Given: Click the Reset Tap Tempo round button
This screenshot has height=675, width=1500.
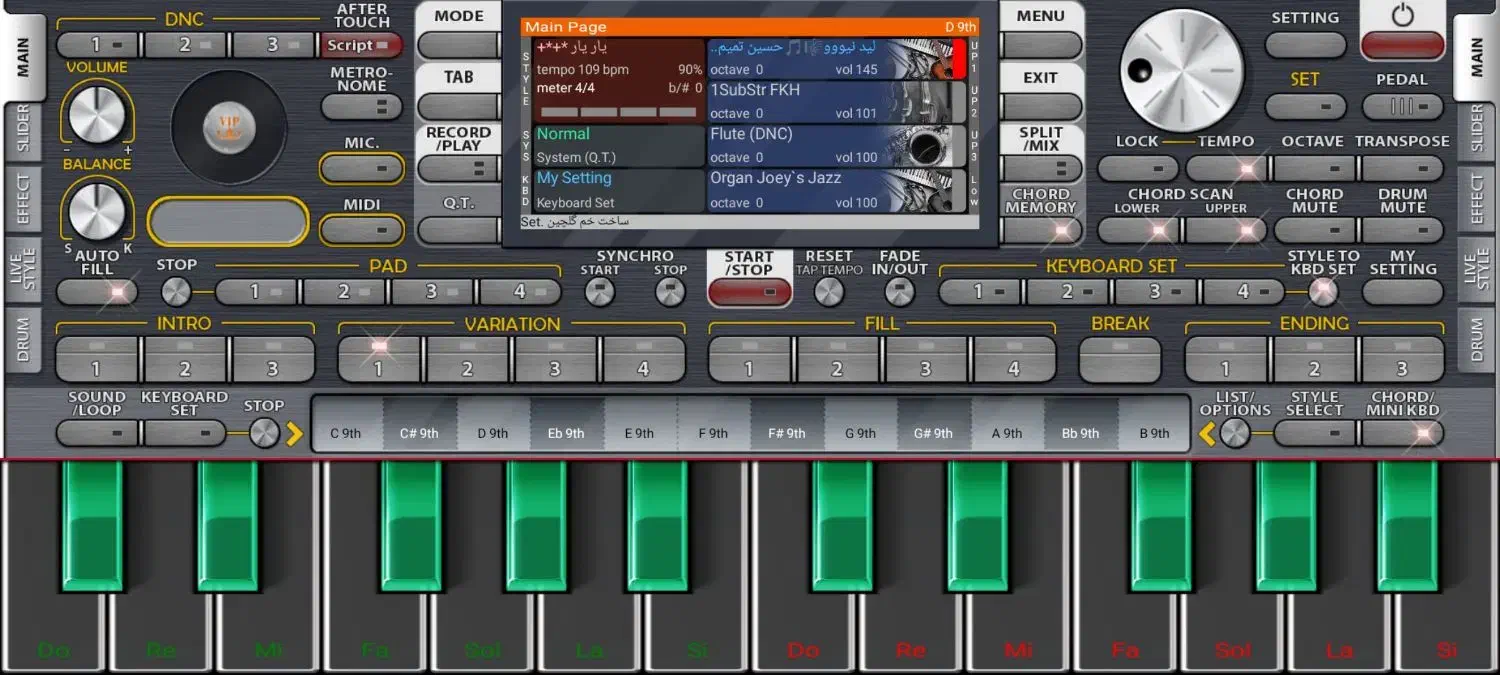Looking at the screenshot, I should pyautogui.click(x=829, y=292).
